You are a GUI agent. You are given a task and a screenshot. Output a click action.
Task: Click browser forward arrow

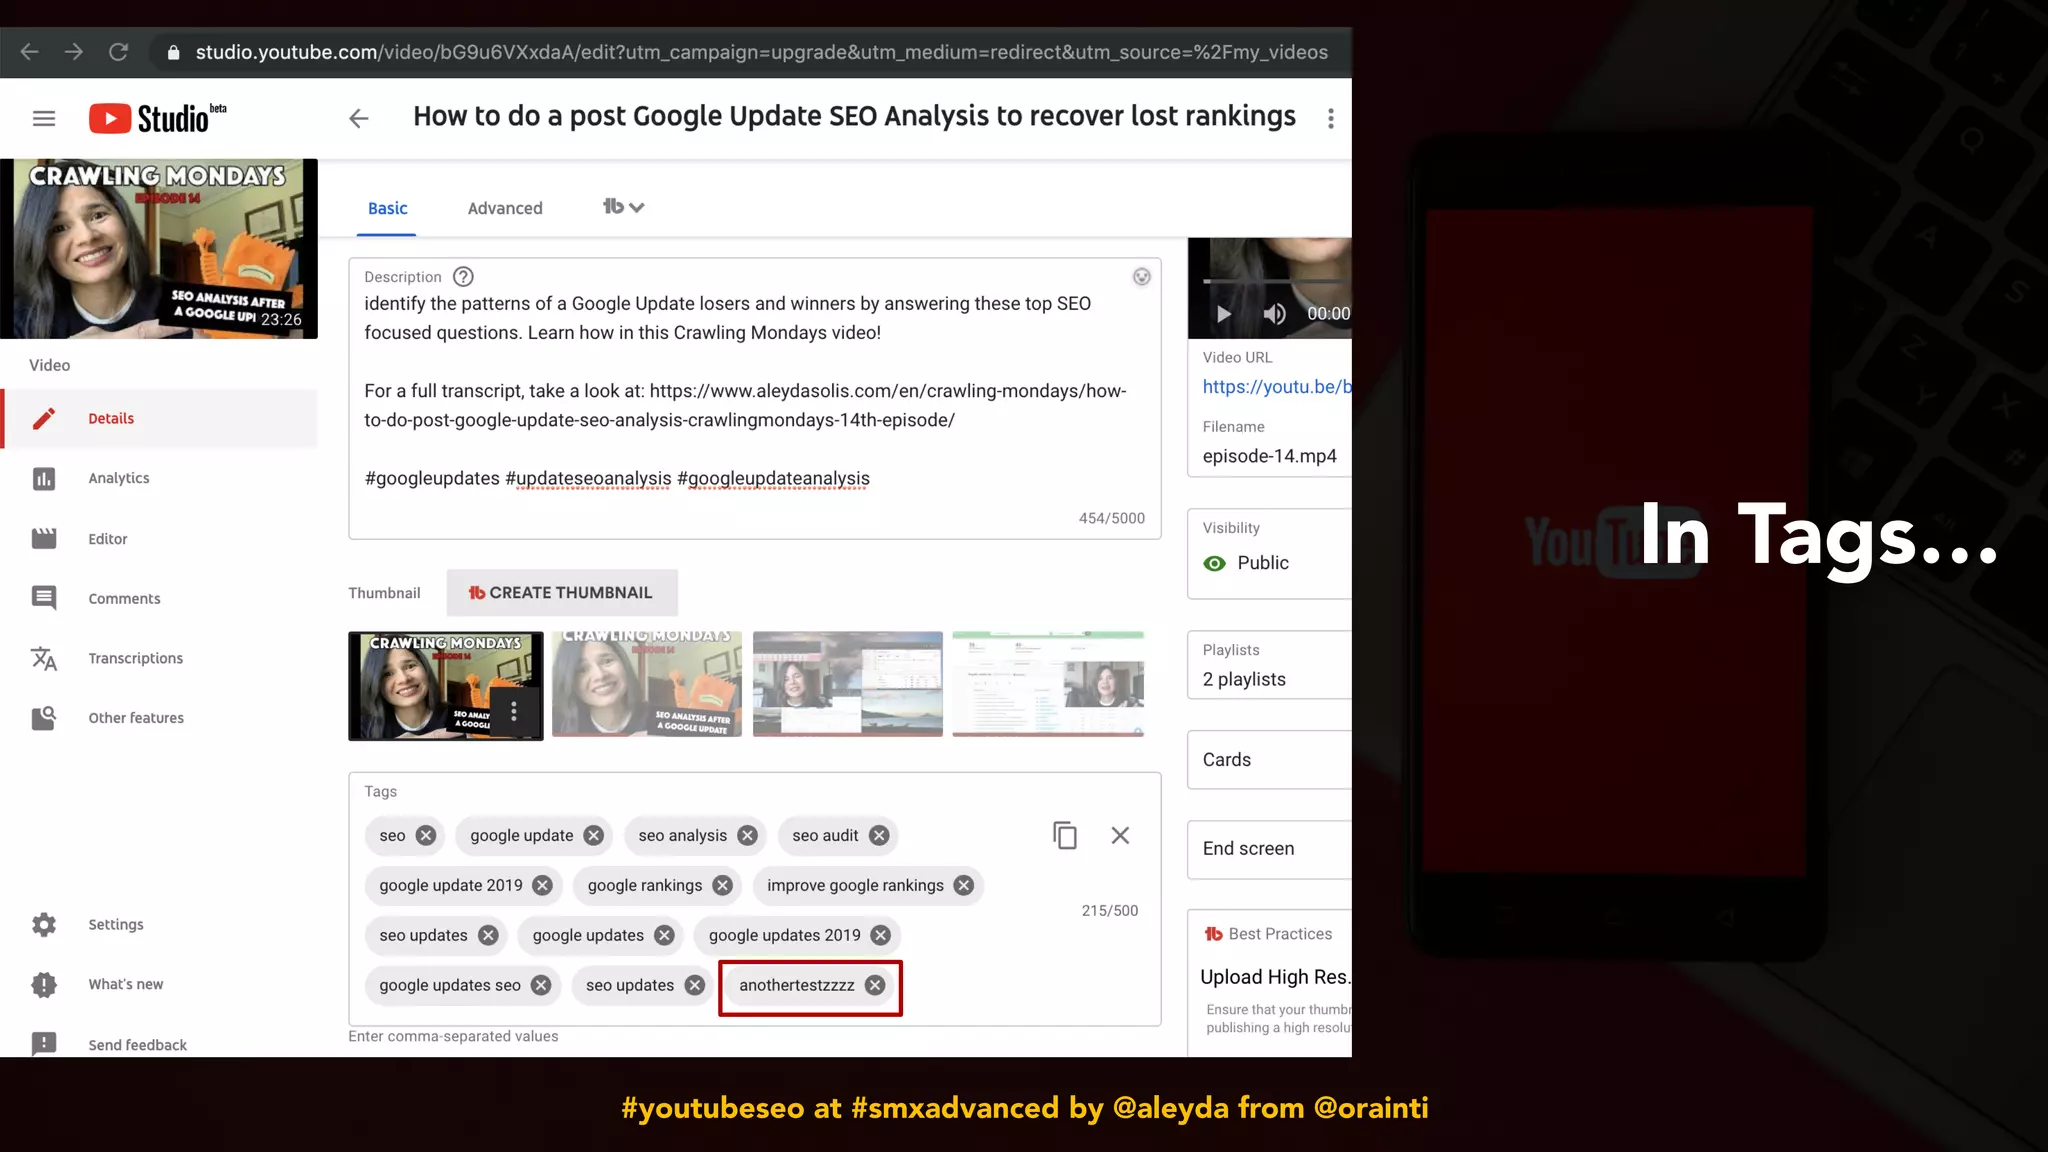click(x=74, y=52)
